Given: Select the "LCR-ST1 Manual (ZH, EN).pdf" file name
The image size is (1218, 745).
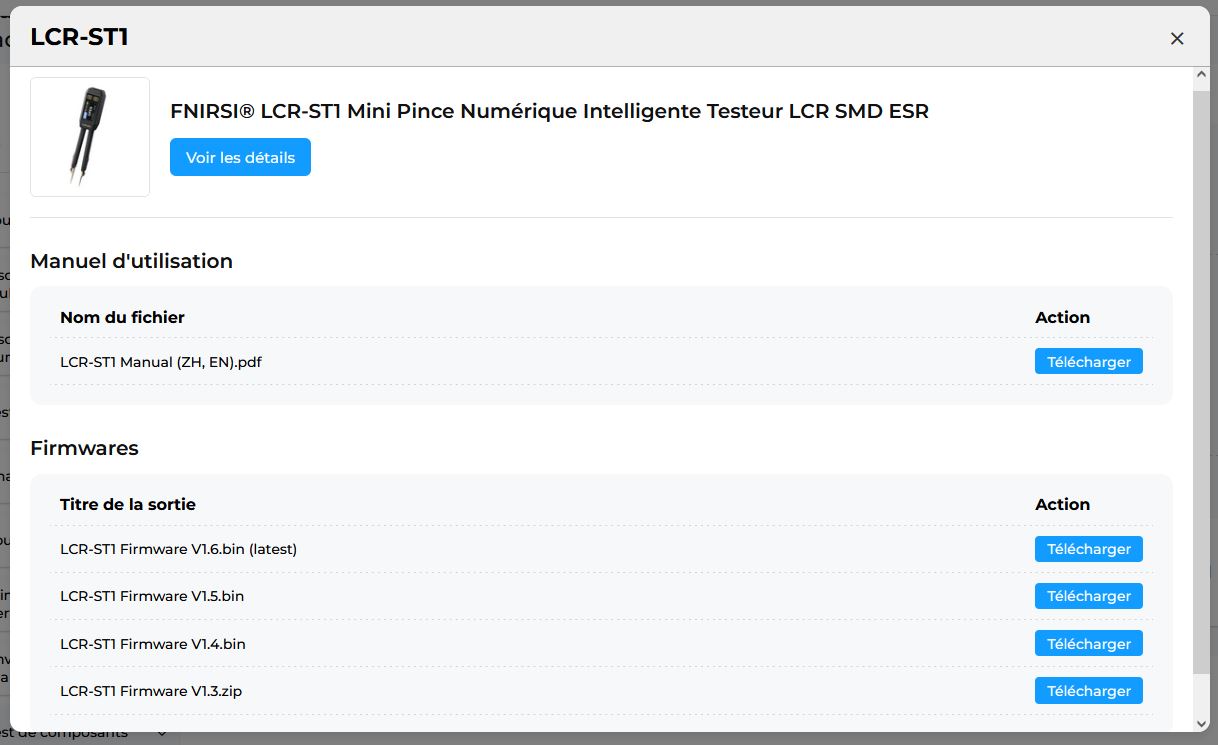Looking at the screenshot, I should 161,362.
